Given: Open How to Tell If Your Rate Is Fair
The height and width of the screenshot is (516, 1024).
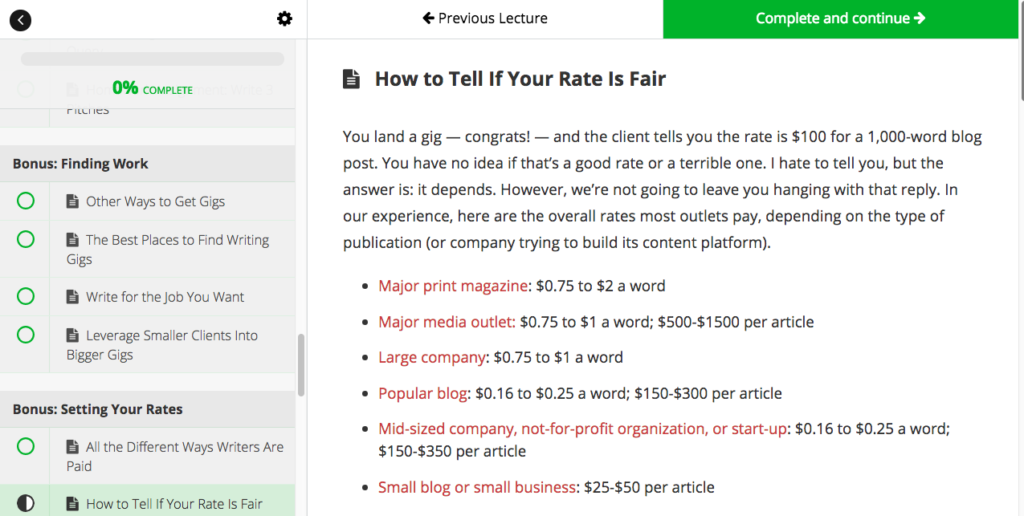Looking at the screenshot, I should (x=174, y=504).
